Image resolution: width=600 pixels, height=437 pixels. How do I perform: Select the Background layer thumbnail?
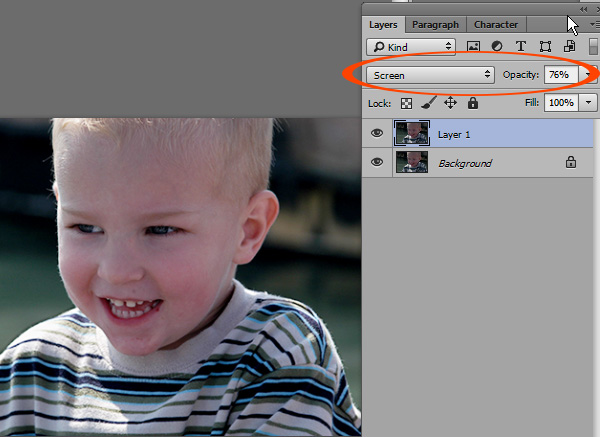[412, 162]
